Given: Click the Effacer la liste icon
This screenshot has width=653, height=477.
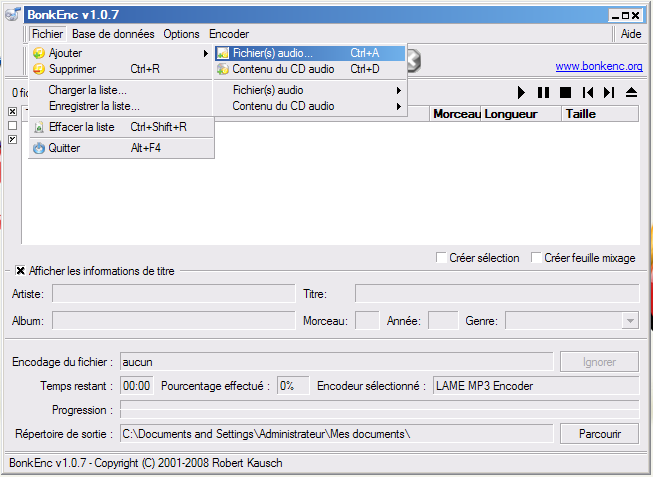Looking at the screenshot, I should point(39,127).
